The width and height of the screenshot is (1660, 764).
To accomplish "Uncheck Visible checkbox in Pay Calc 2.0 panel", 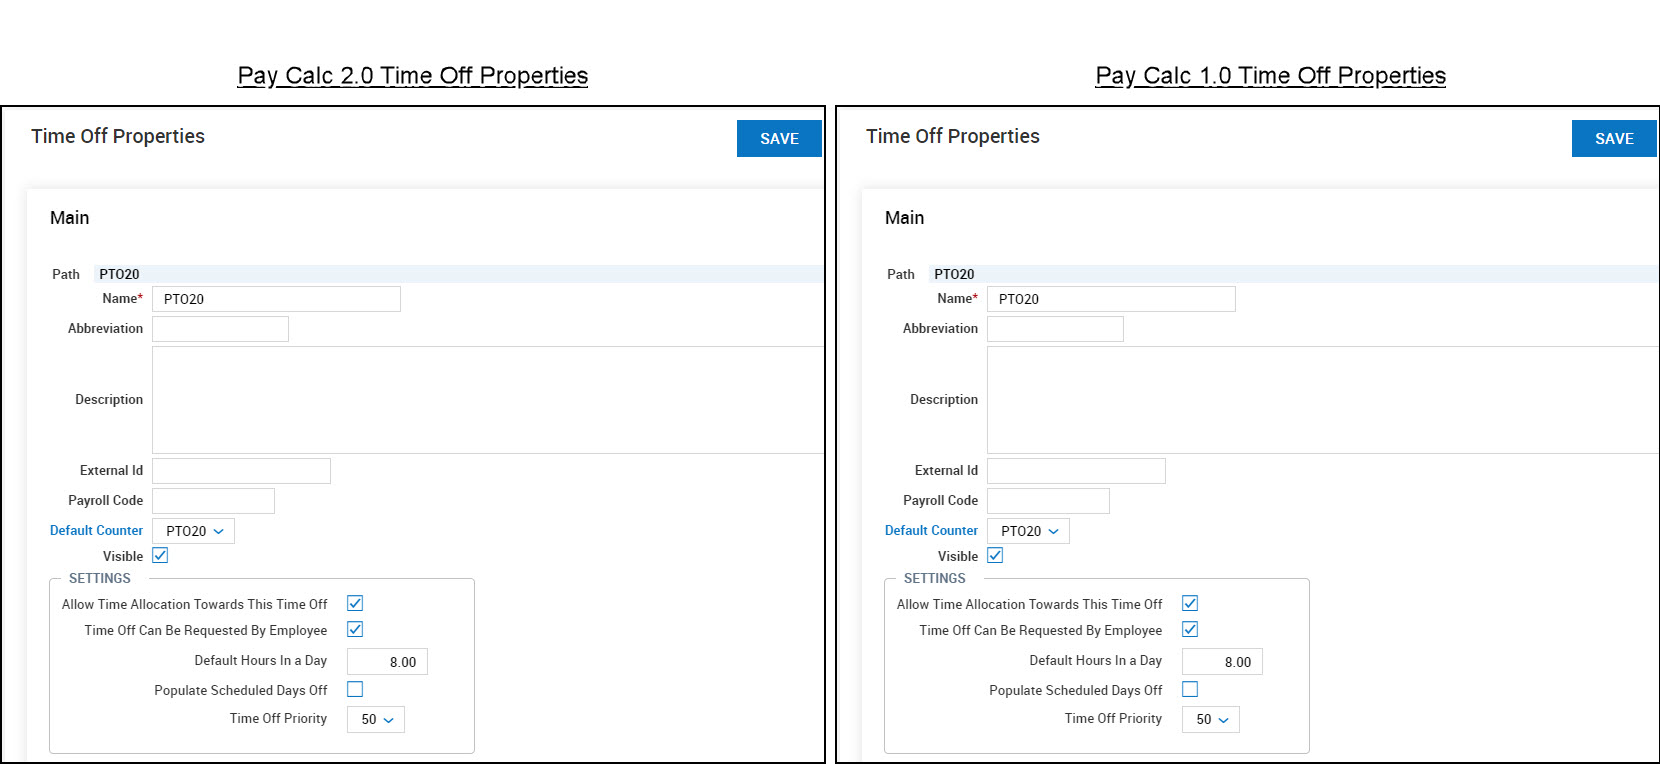I will point(160,556).
